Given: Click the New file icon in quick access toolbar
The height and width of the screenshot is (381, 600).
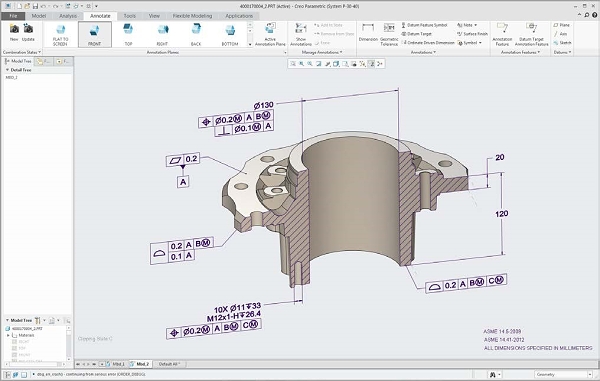Looking at the screenshot, I should [x=19, y=6].
